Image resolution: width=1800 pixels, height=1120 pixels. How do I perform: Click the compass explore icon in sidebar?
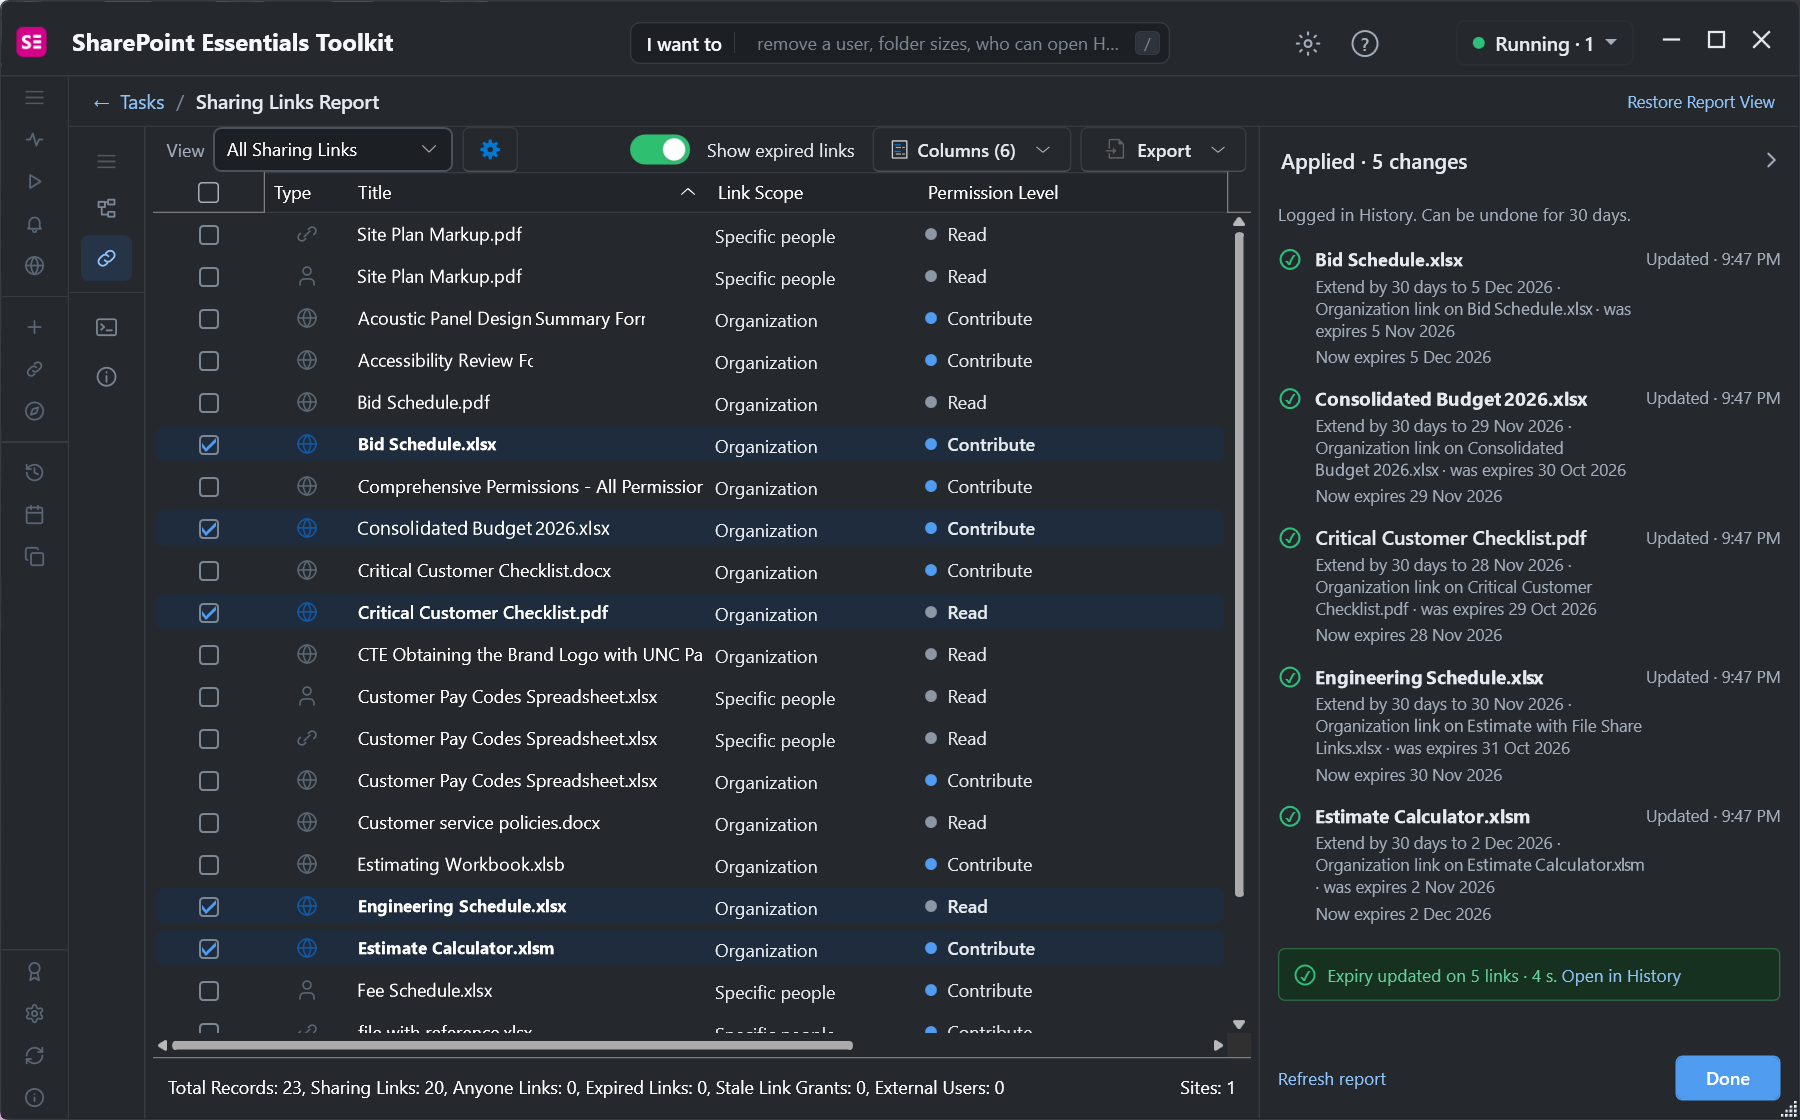[34, 411]
